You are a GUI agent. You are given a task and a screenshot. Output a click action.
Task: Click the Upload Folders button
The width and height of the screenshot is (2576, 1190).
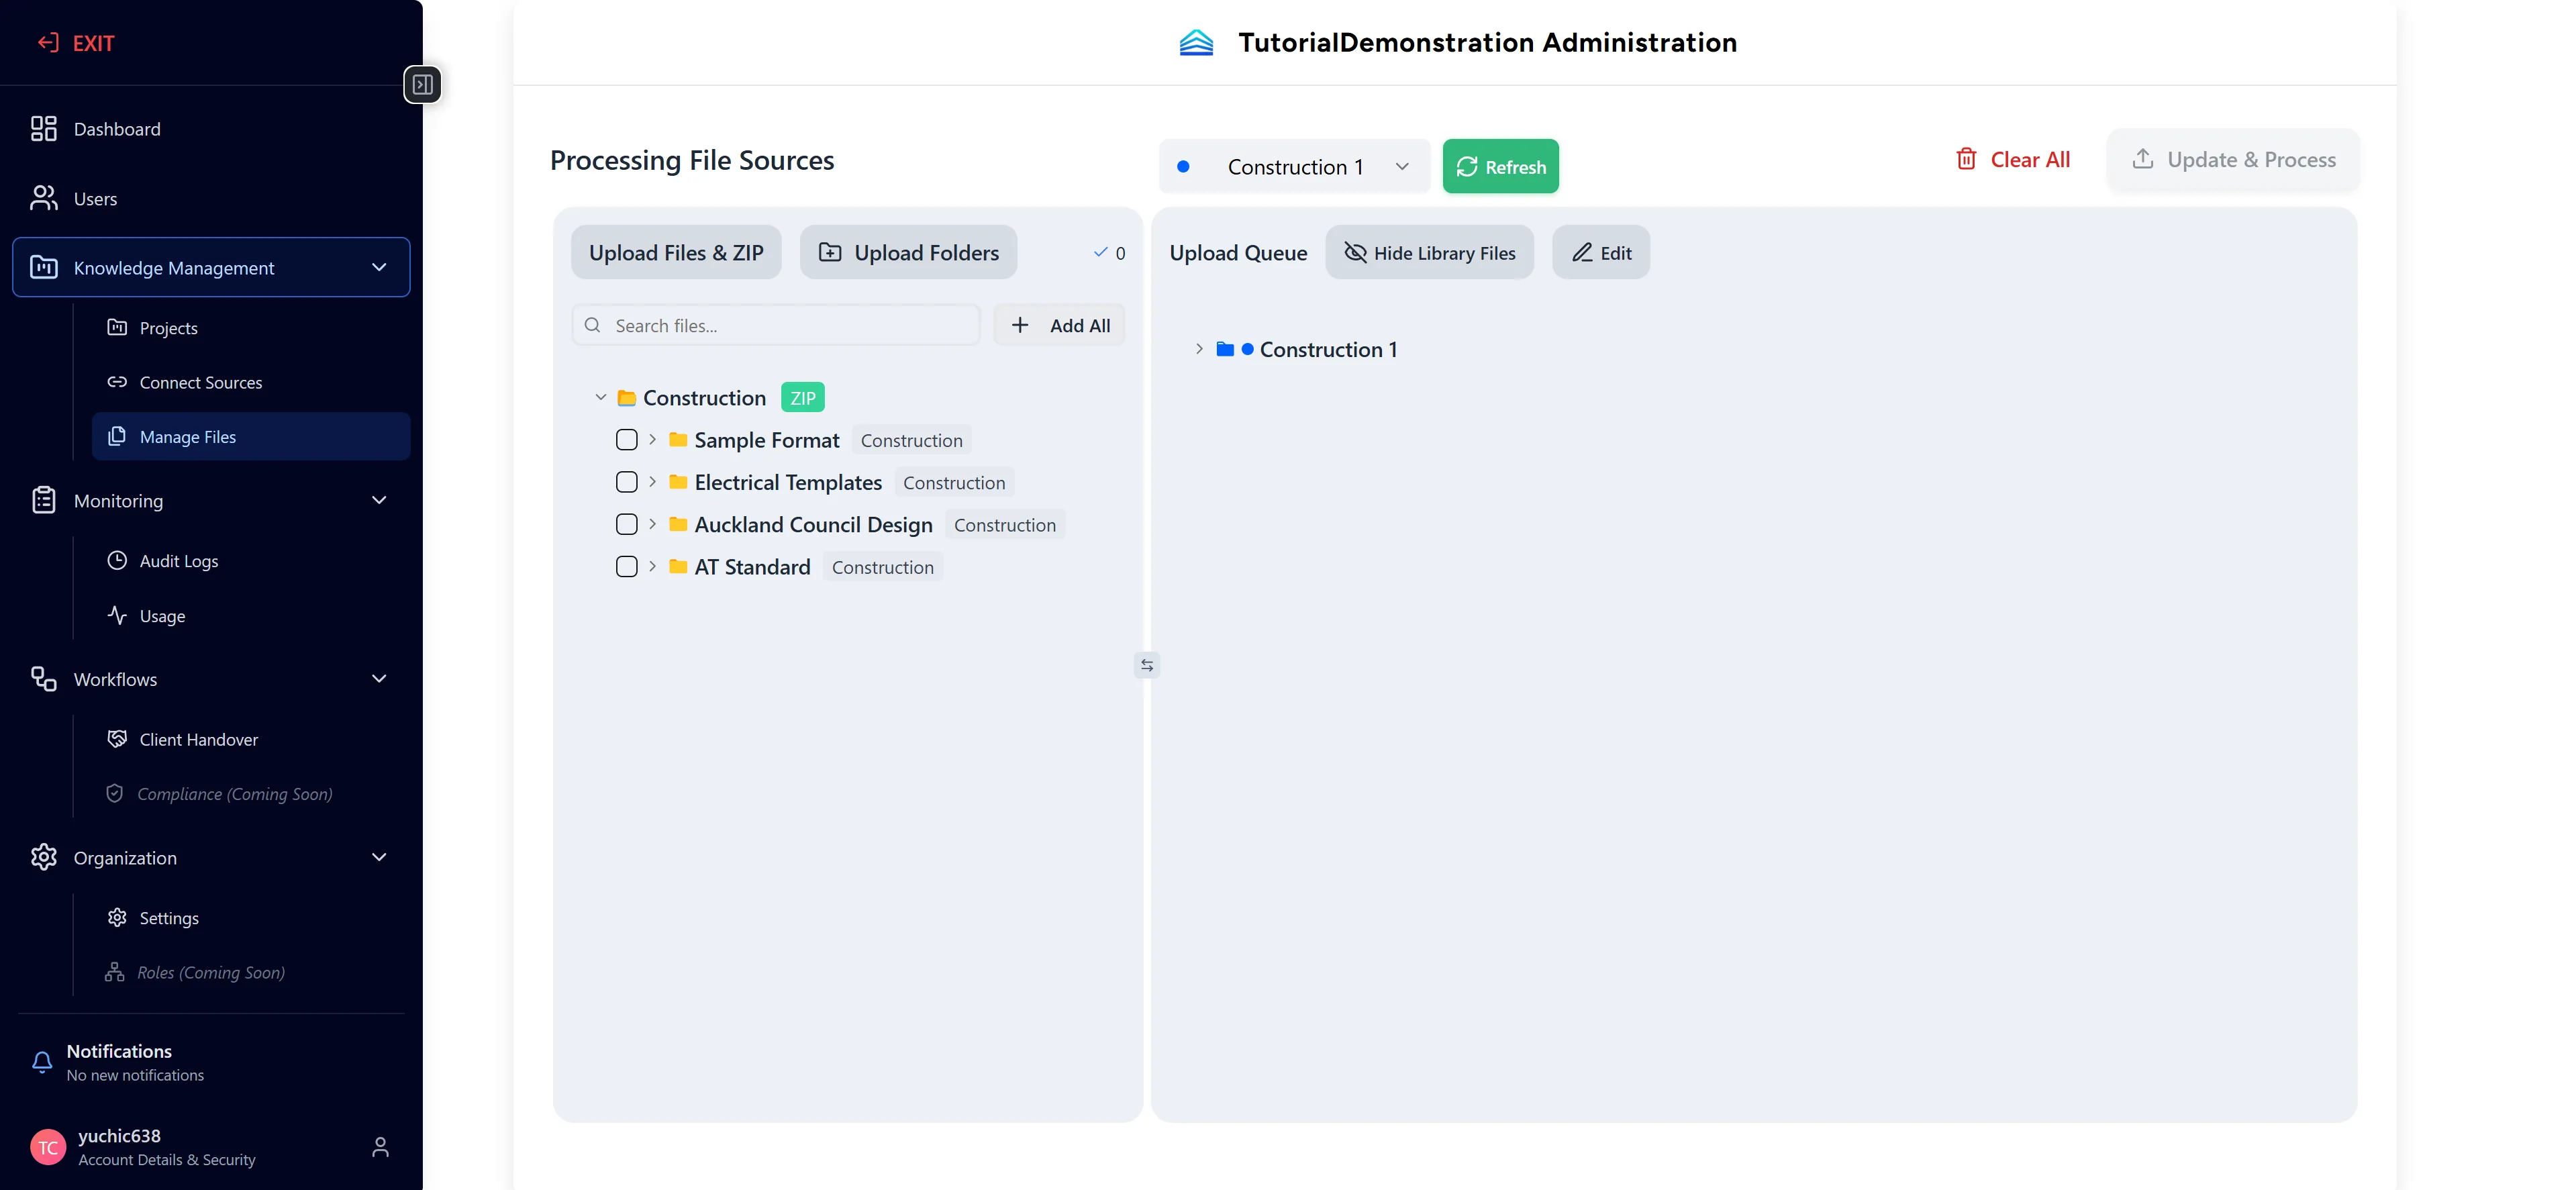pos(908,253)
